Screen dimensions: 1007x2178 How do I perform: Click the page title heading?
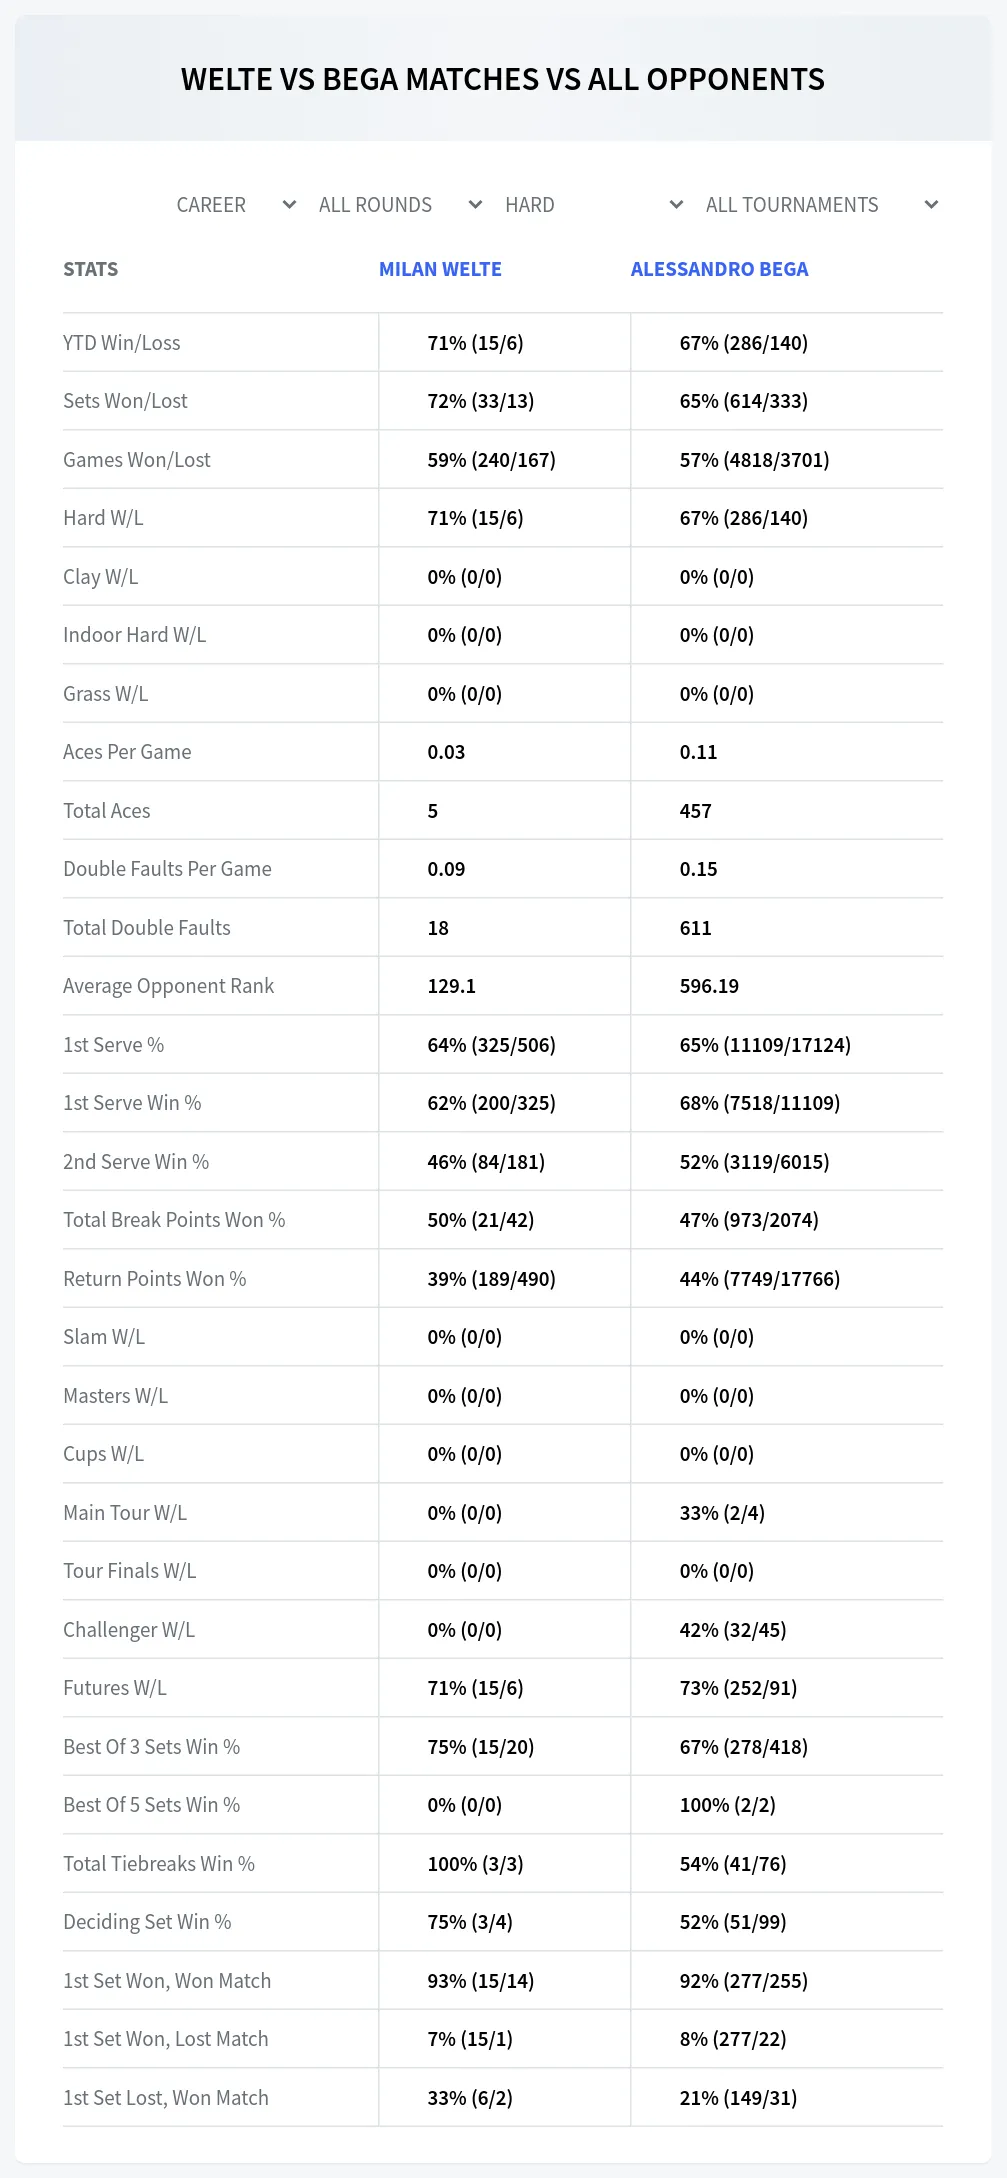503,79
